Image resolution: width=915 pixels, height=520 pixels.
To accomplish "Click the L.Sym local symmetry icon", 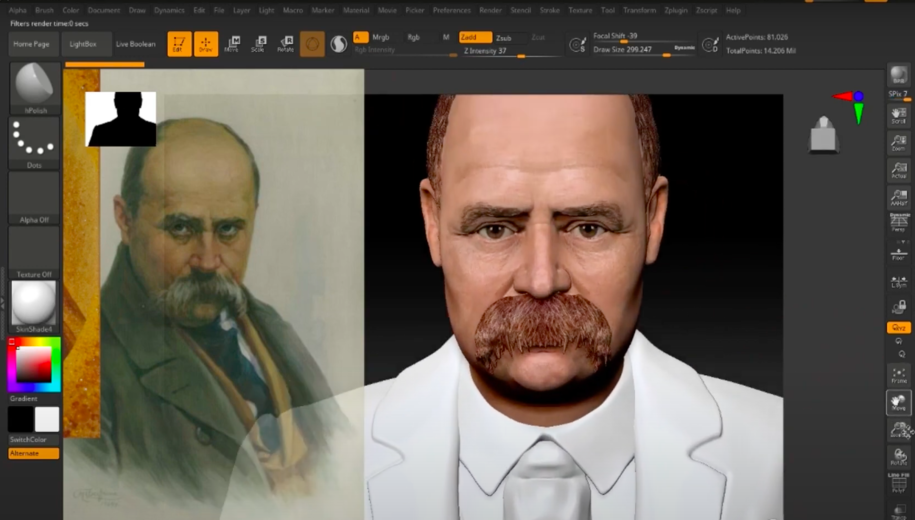I will (x=899, y=280).
